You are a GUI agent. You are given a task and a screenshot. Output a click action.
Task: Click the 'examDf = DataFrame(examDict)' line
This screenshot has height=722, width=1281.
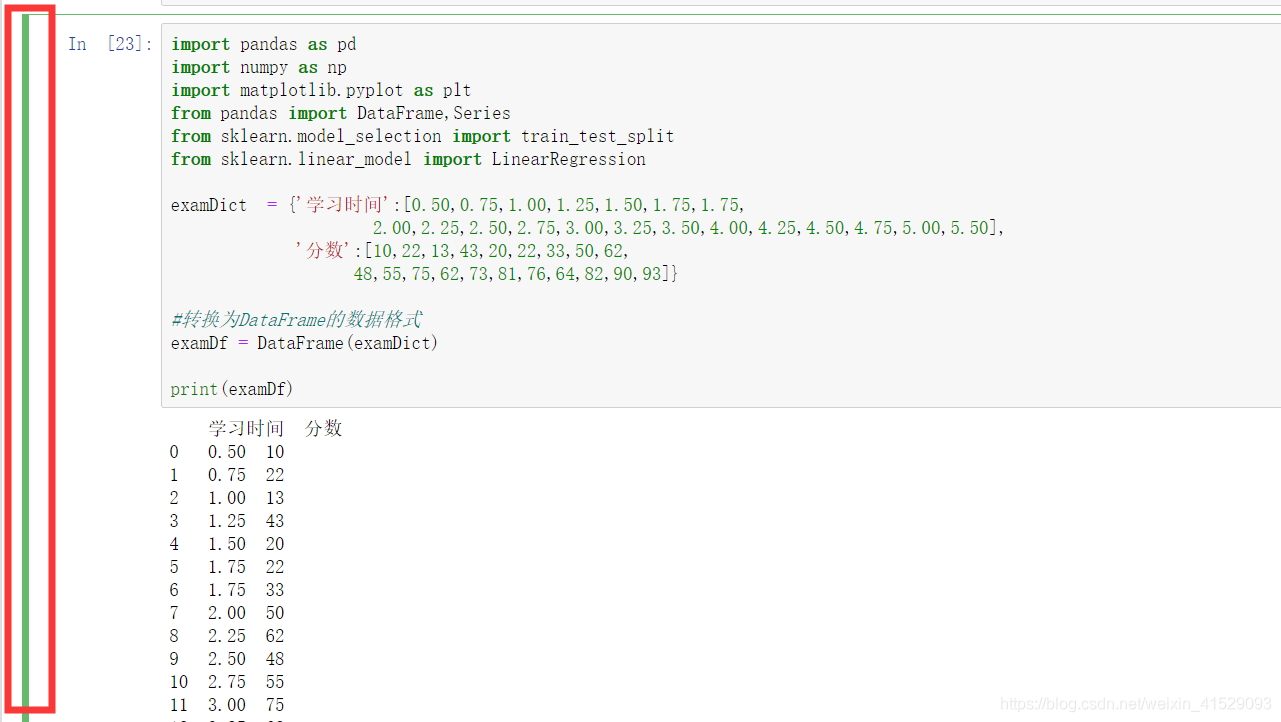coord(305,343)
